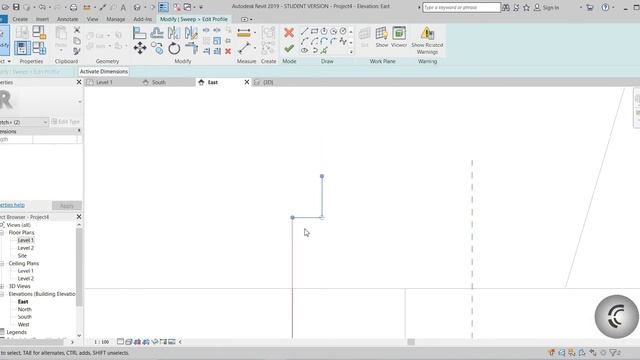Collapse the Floor Plans tree node
640x360 pixels.
[2, 233]
